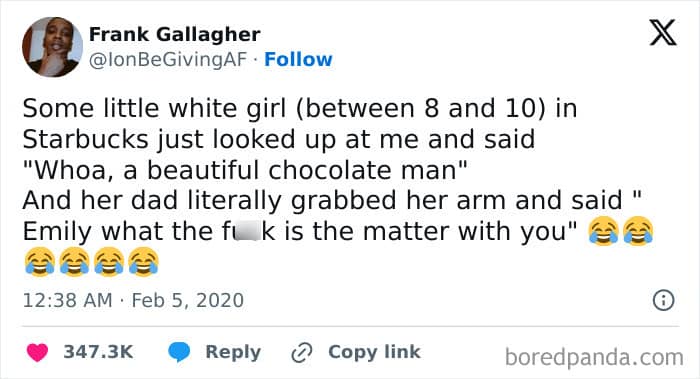Click the "Whoa, a beautiful chocolate man" line
The width and height of the screenshot is (700, 379).
[x=245, y=170]
